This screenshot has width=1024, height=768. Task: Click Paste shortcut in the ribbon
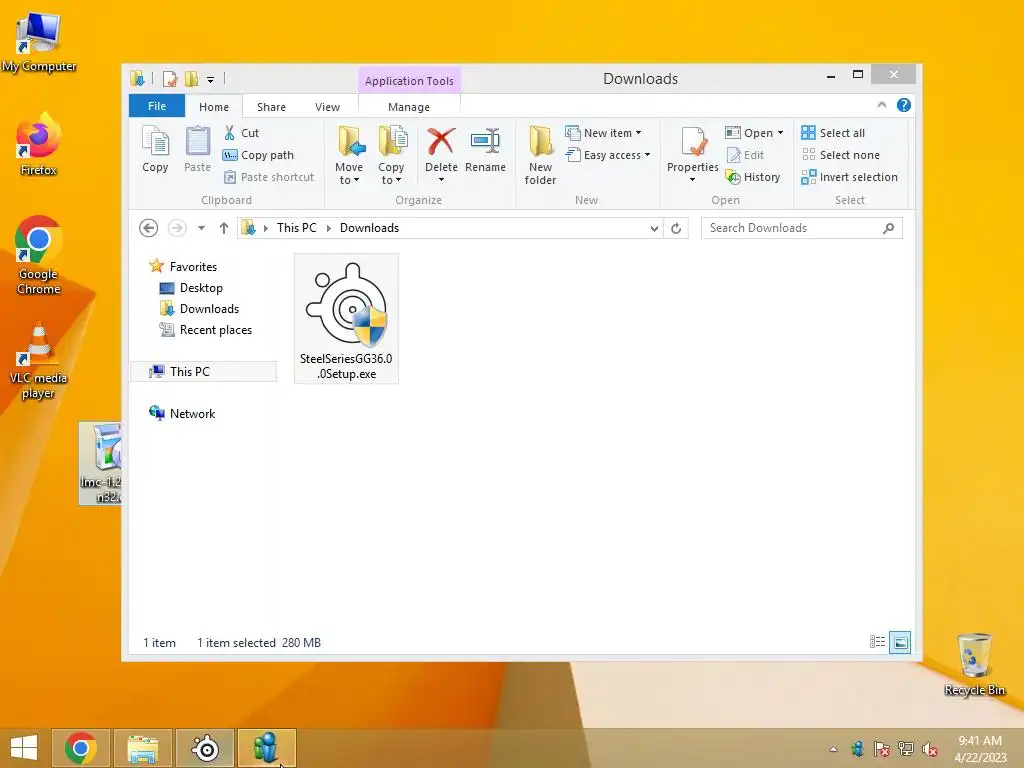point(268,177)
